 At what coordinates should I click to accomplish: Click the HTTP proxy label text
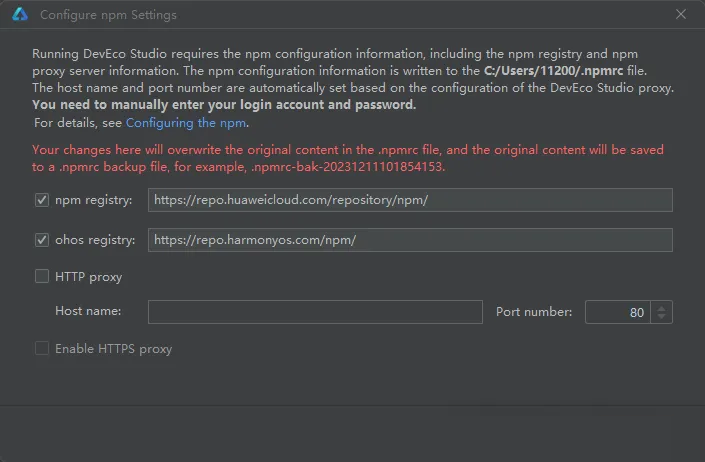point(89,277)
